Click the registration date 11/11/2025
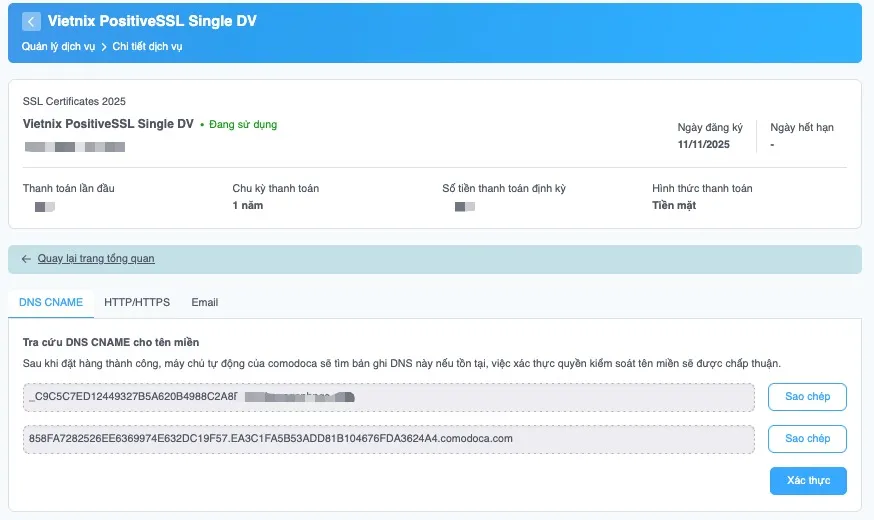Screen dimensions: 874x520 [x=704, y=145]
